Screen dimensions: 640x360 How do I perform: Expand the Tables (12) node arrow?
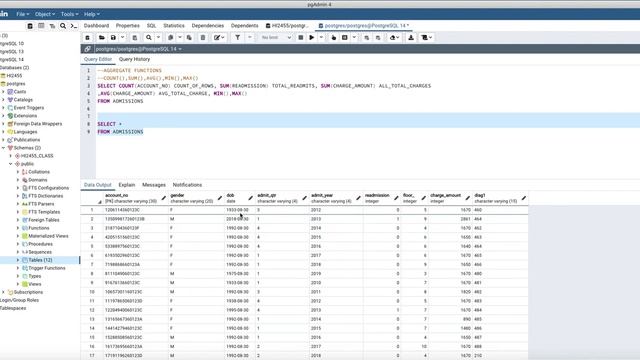coord(18,260)
